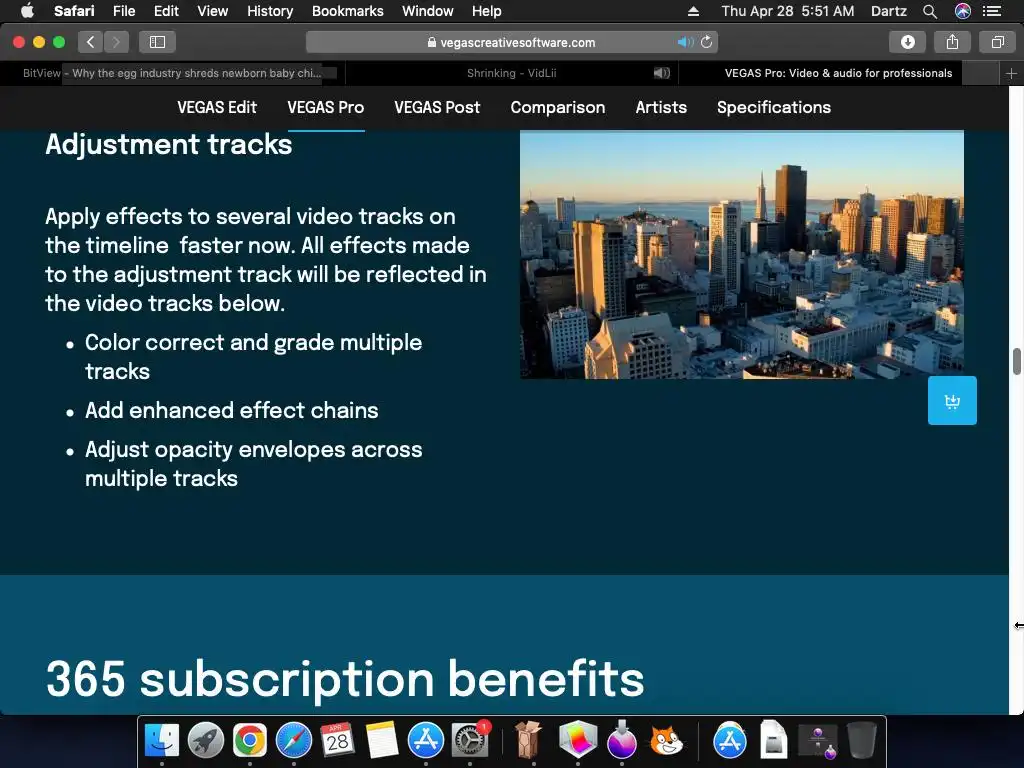Open the Share menu in Safari toolbar

(952, 42)
